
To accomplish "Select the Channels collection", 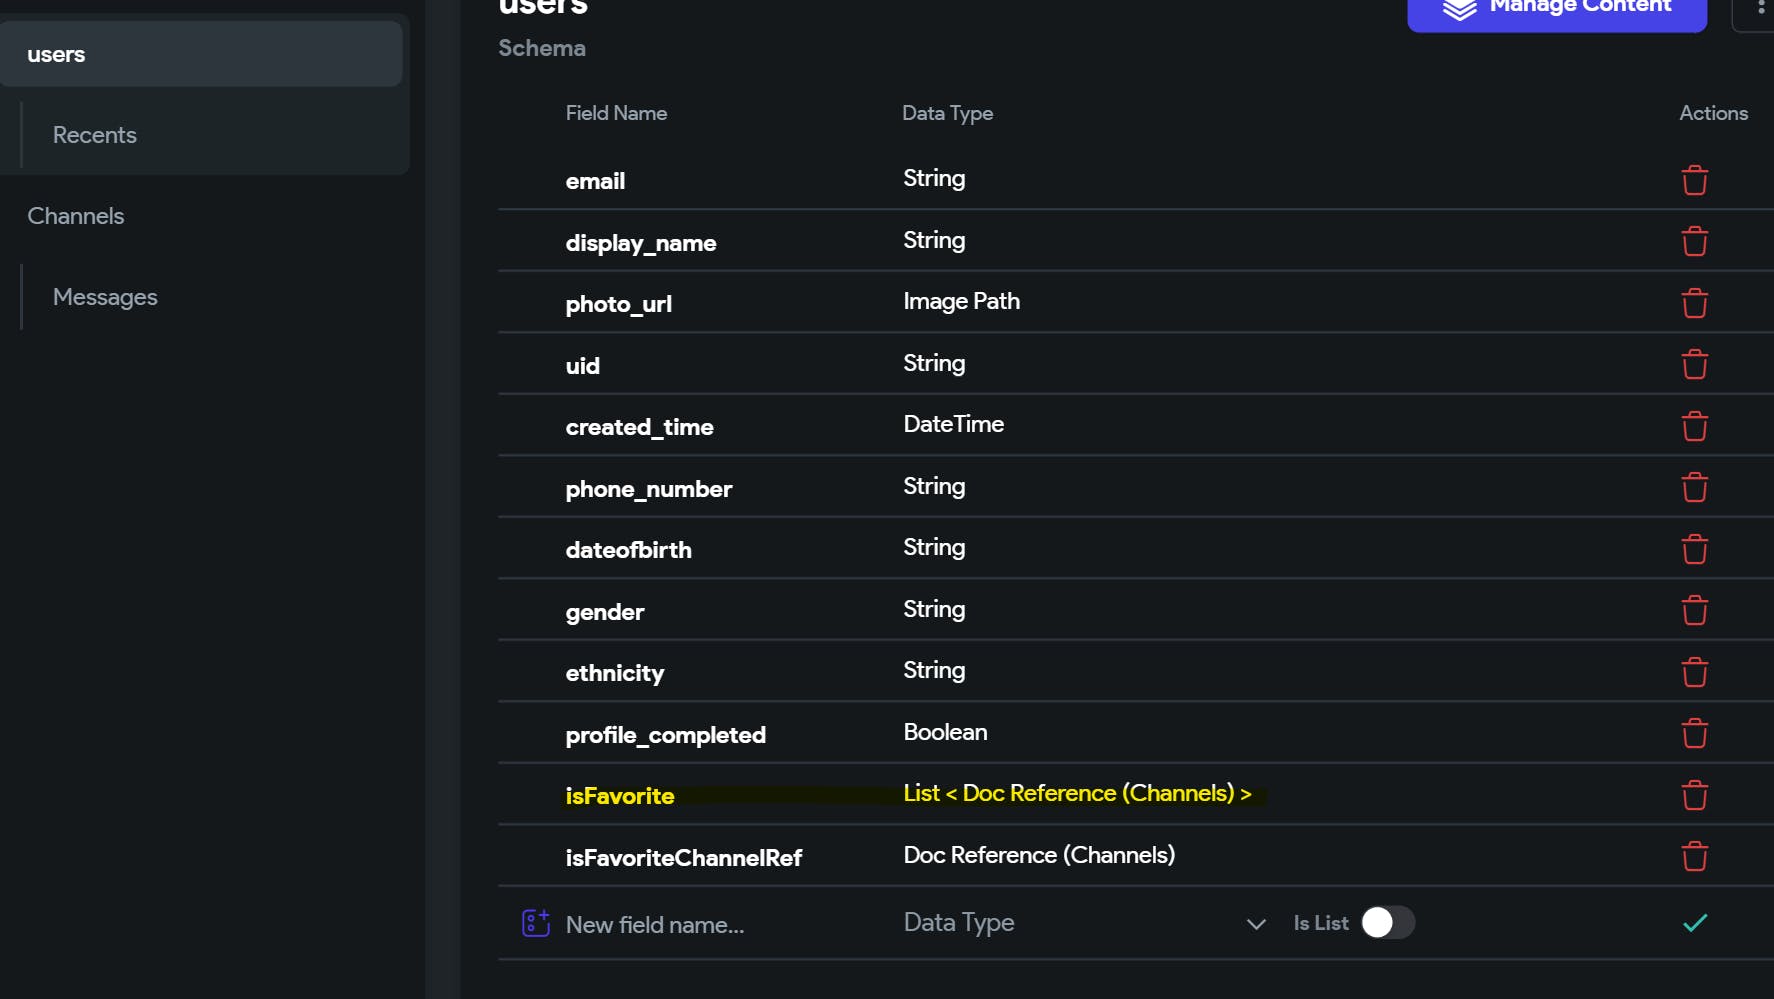I will coord(76,216).
